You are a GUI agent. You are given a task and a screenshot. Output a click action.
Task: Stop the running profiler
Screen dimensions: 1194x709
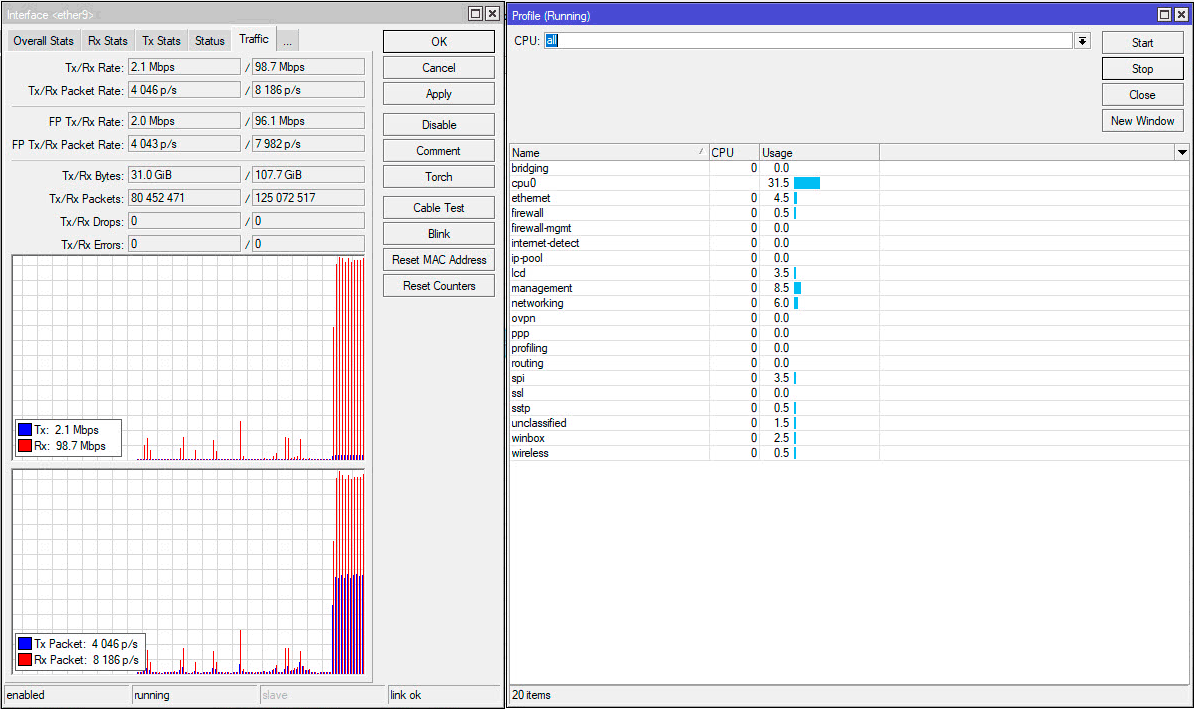point(1142,69)
